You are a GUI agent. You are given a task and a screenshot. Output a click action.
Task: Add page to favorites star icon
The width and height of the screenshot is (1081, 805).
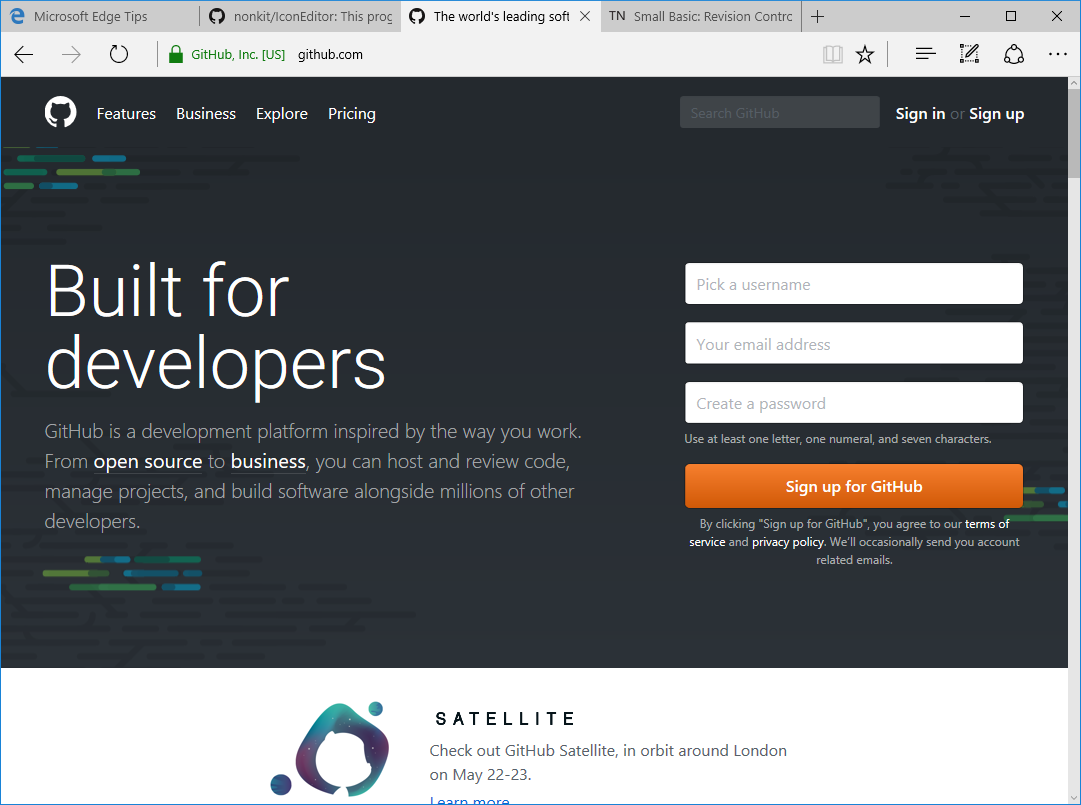[x=865, y=54]
